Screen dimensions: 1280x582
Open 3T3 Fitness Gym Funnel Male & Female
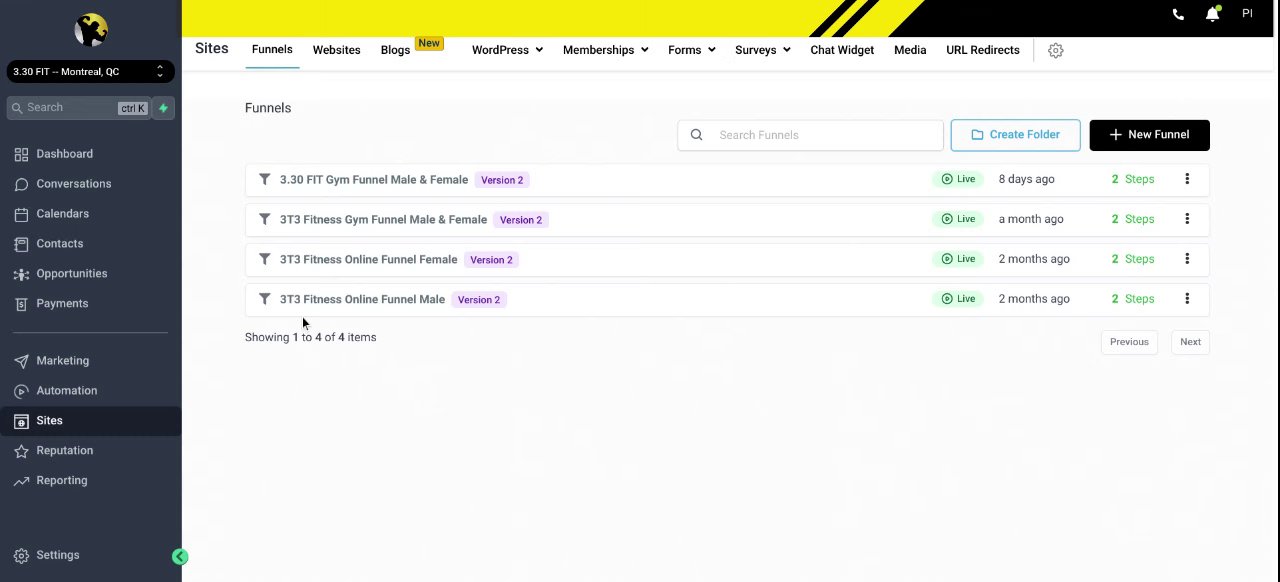pyautogui.click(x=383, y=220)
